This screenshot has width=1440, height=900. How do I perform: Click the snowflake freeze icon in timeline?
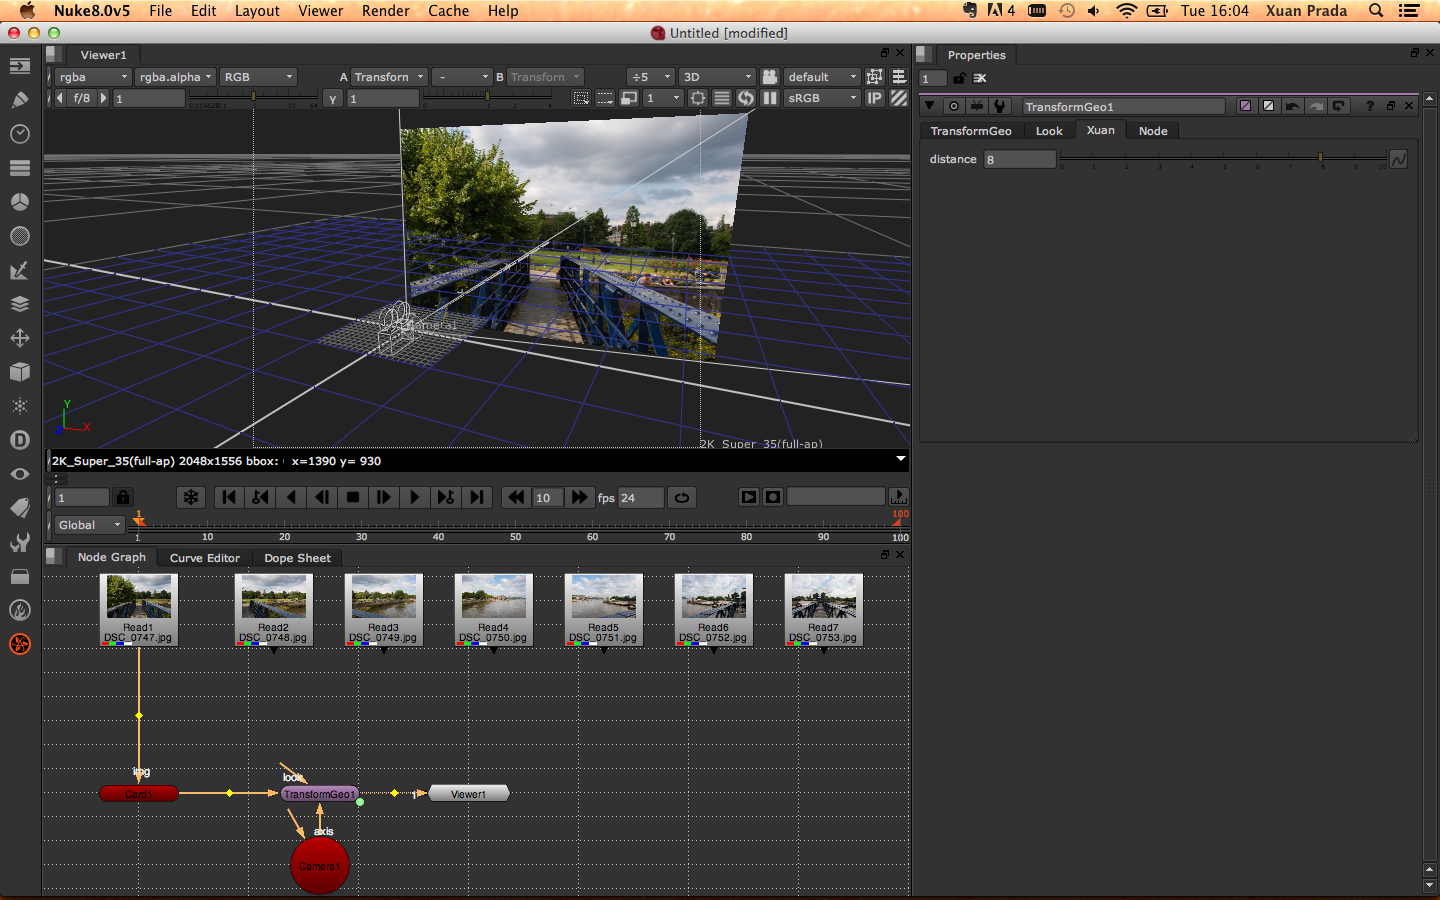191,497
